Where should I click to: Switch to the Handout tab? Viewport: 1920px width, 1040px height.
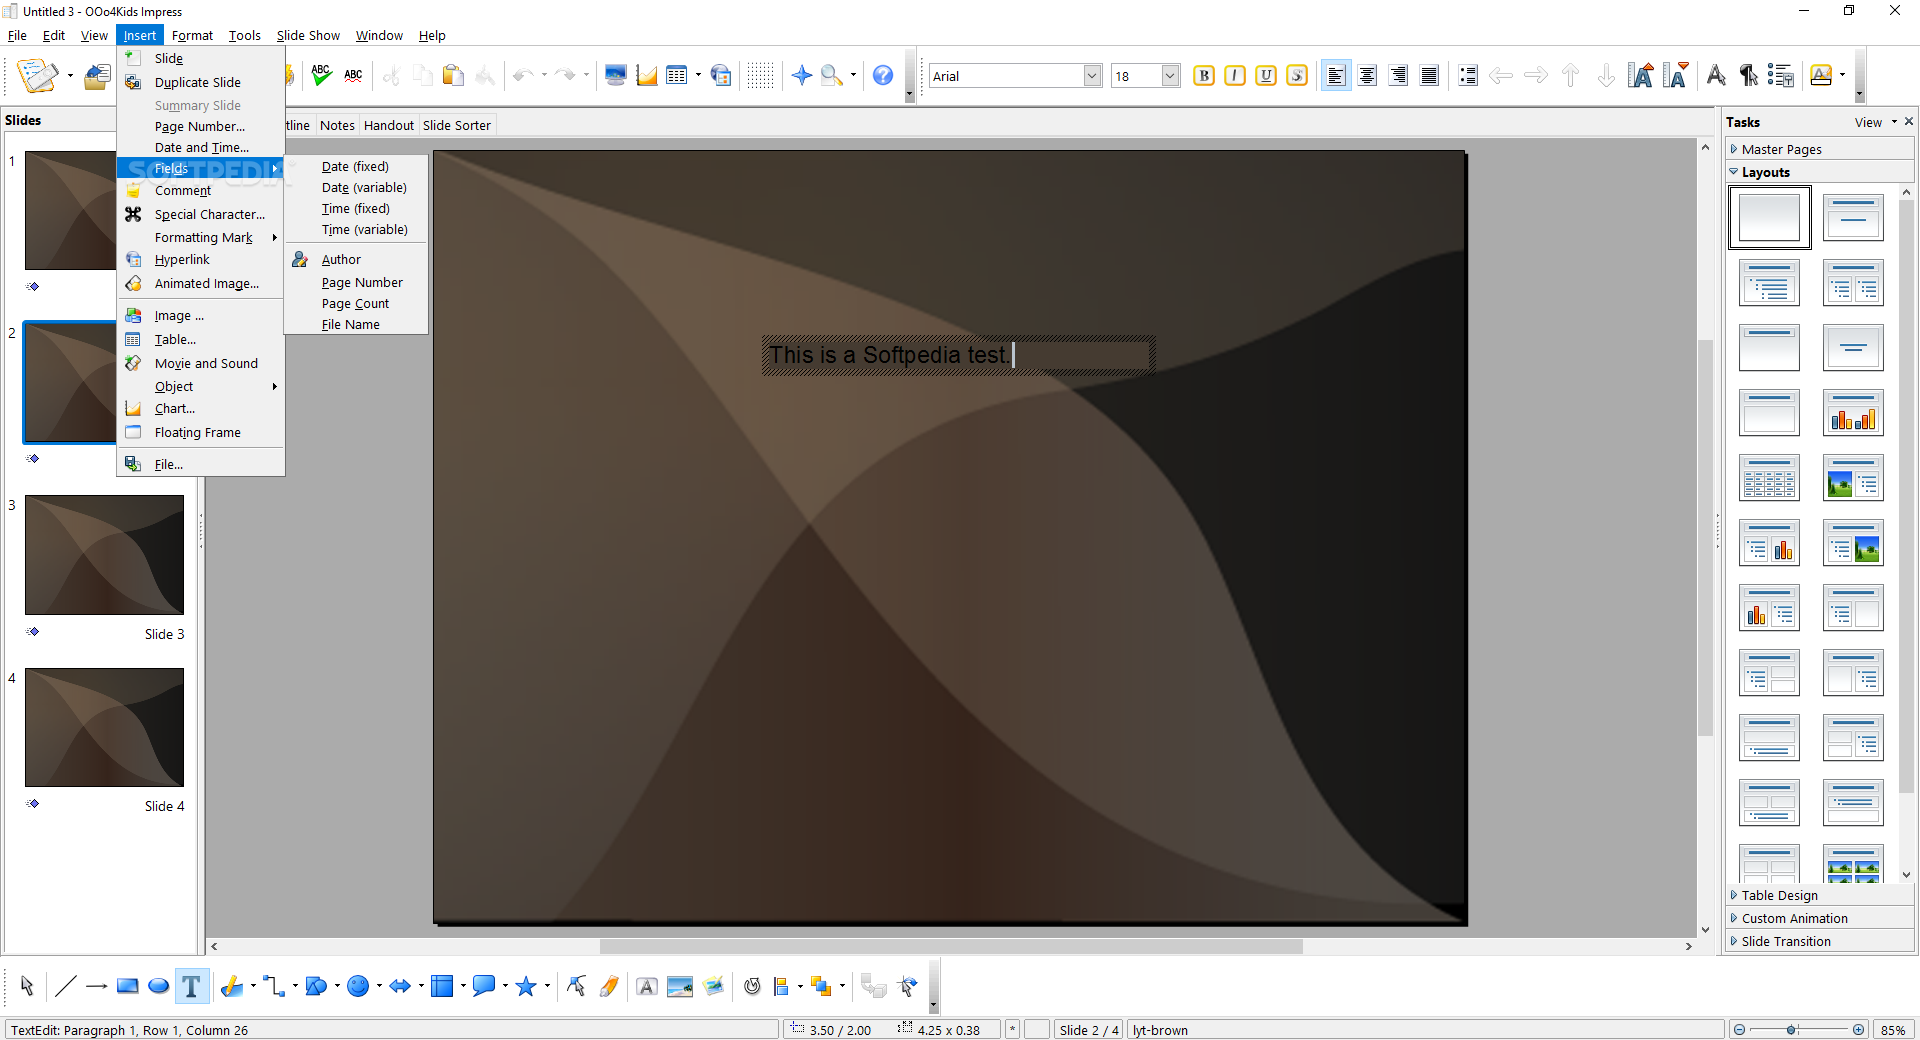[x=389, y=125]
